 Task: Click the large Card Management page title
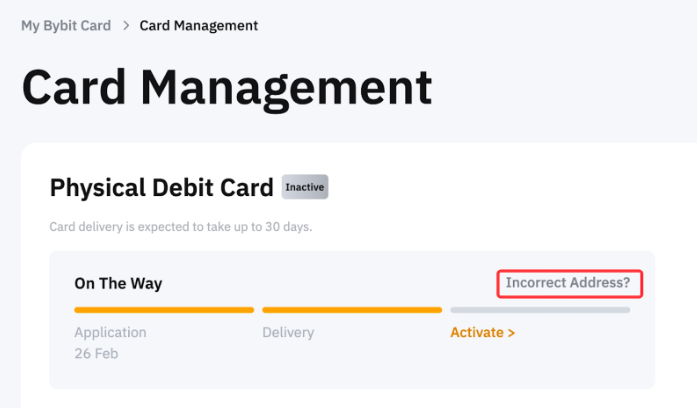226,88
